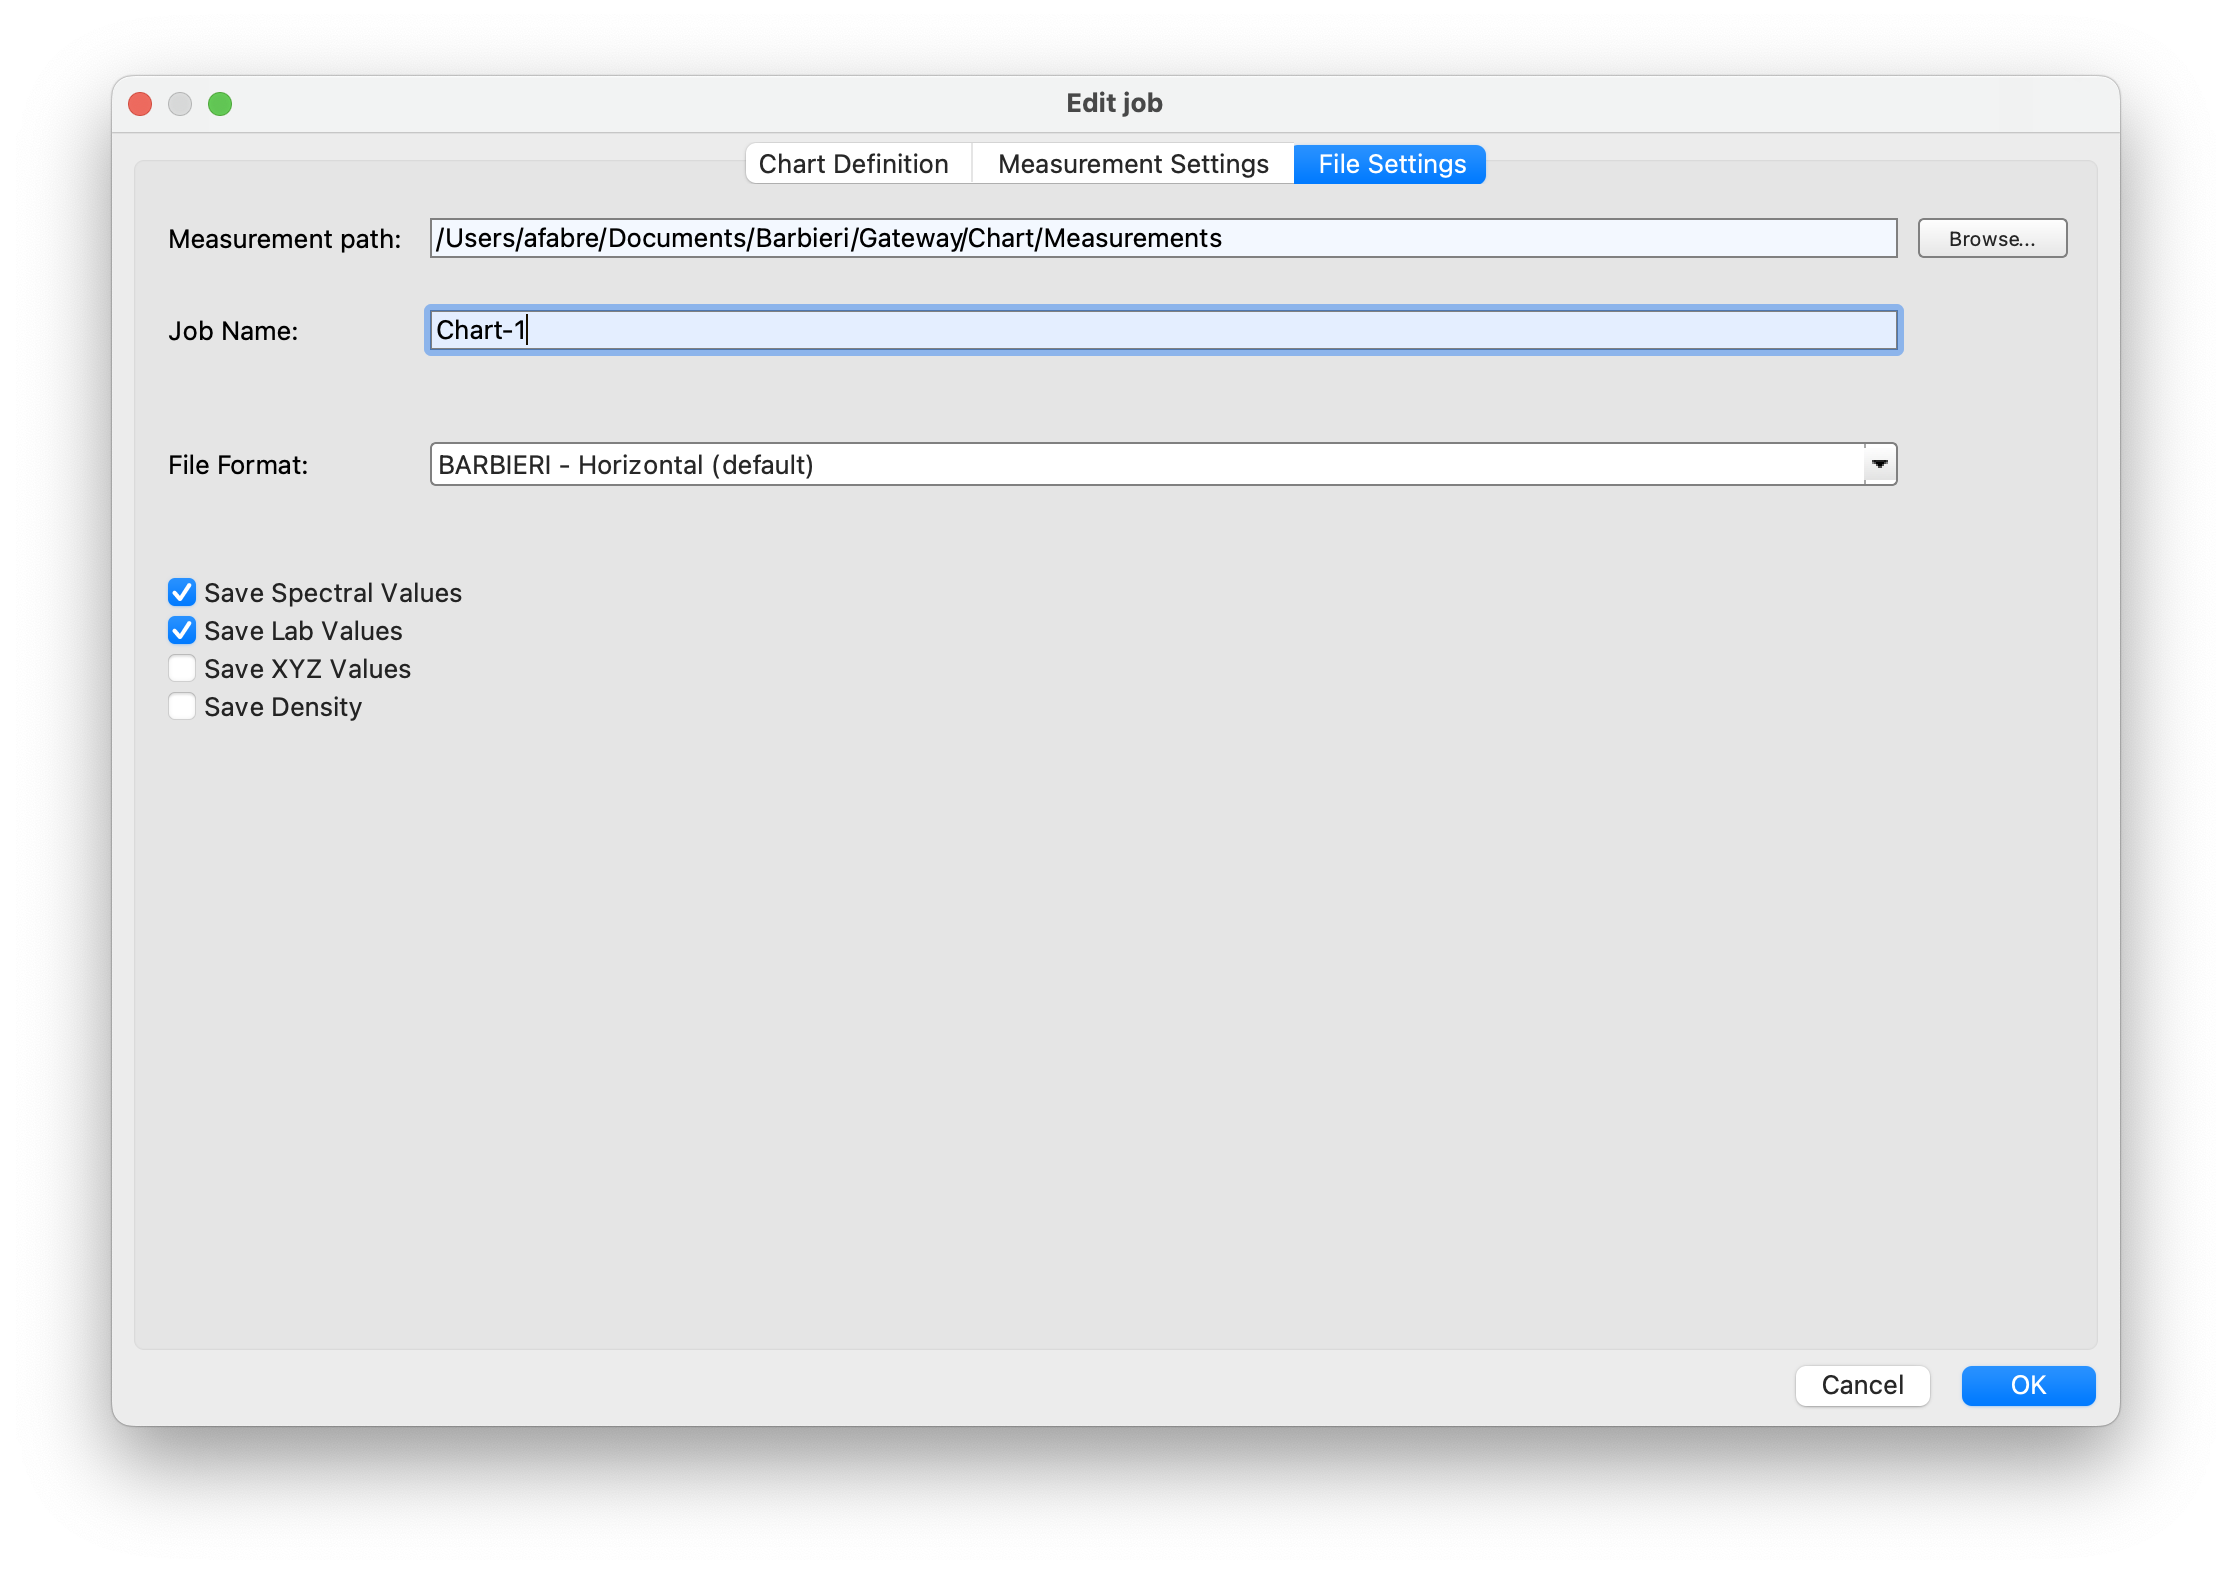Confirm the dialog with OK
Screen dimensions: 2232x1574
pyautogui.click(x=2027, y=1385)
